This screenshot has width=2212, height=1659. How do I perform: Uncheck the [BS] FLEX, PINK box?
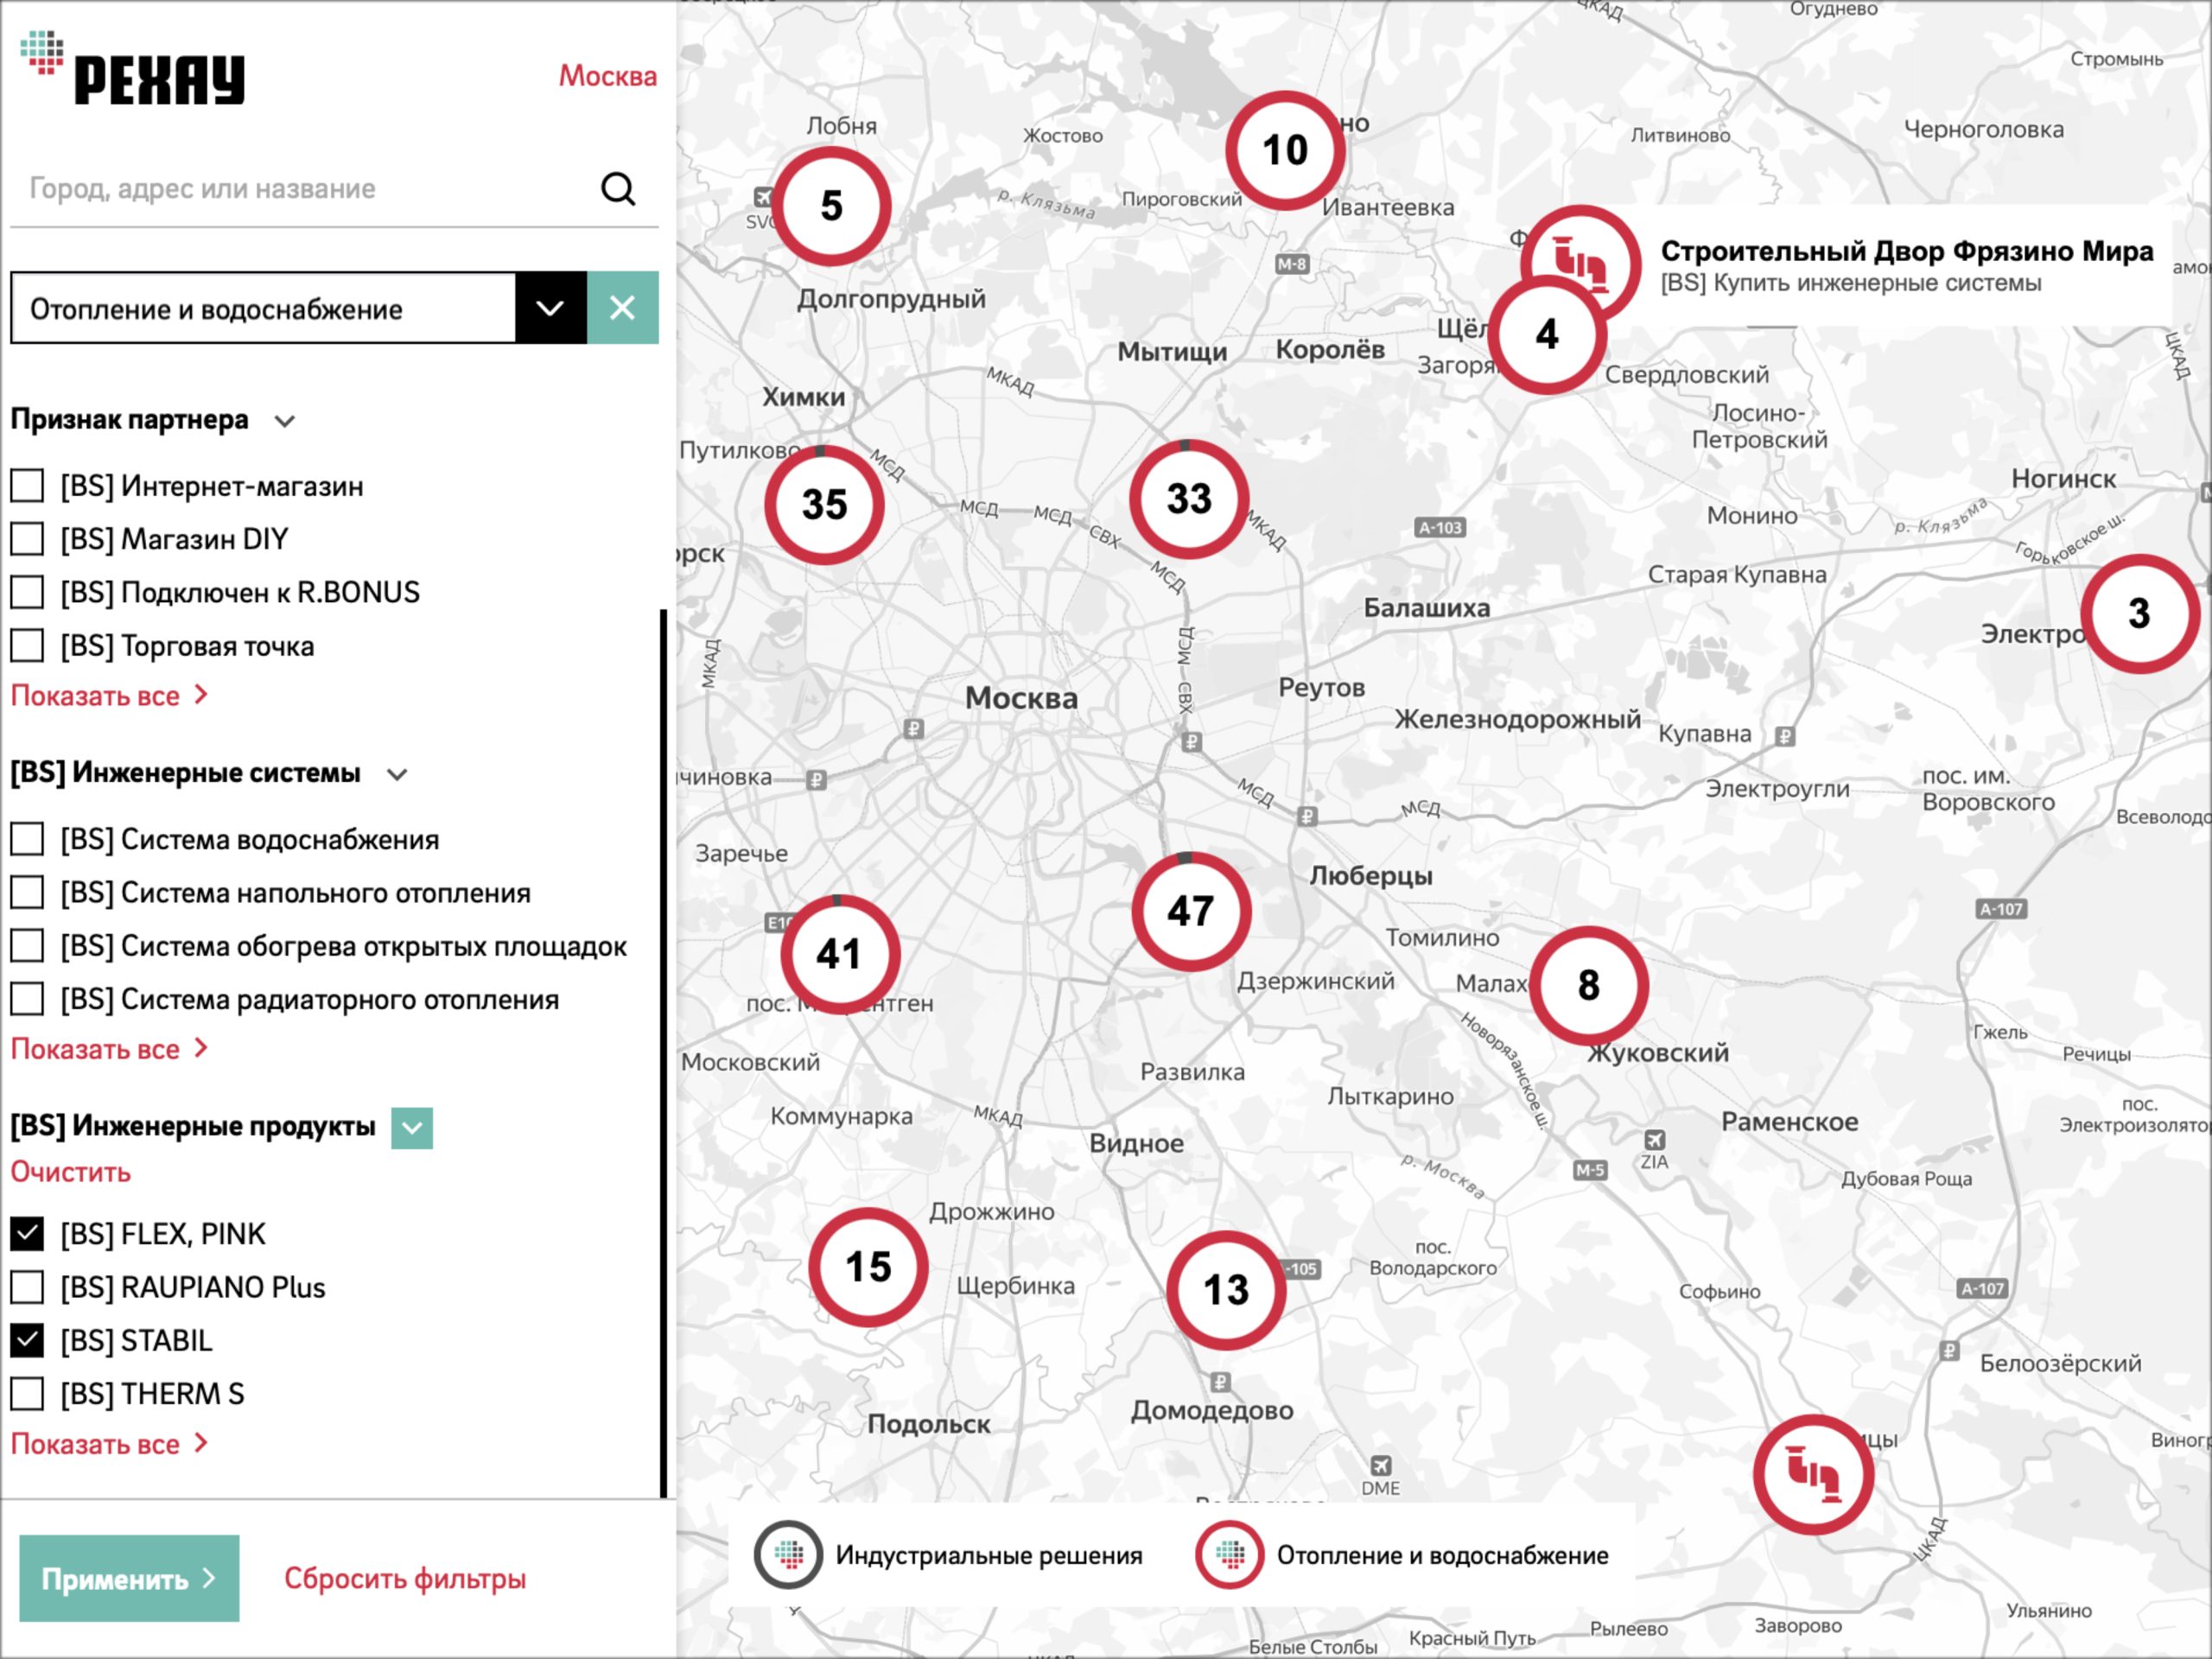pos(27,1234)
